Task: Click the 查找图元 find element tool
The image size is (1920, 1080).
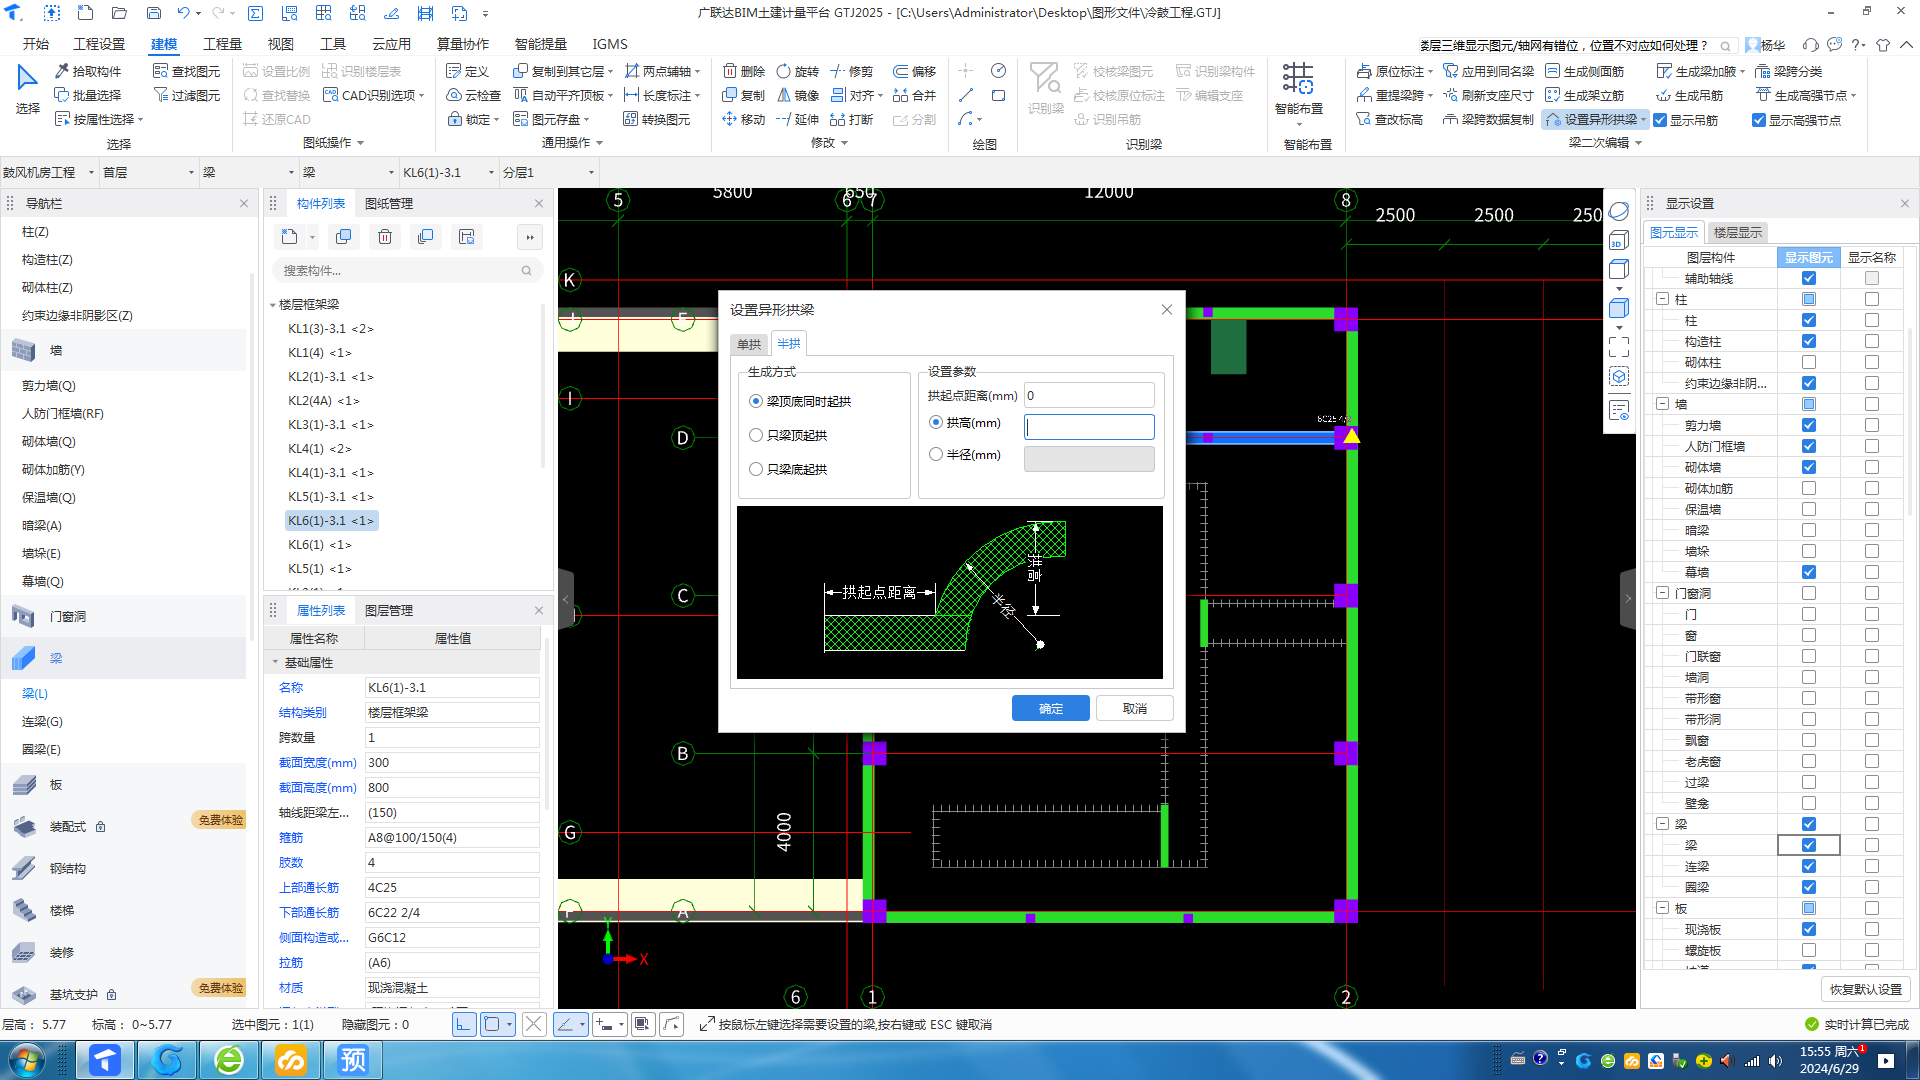Action: pyautogui.click(x=187, y=71)
